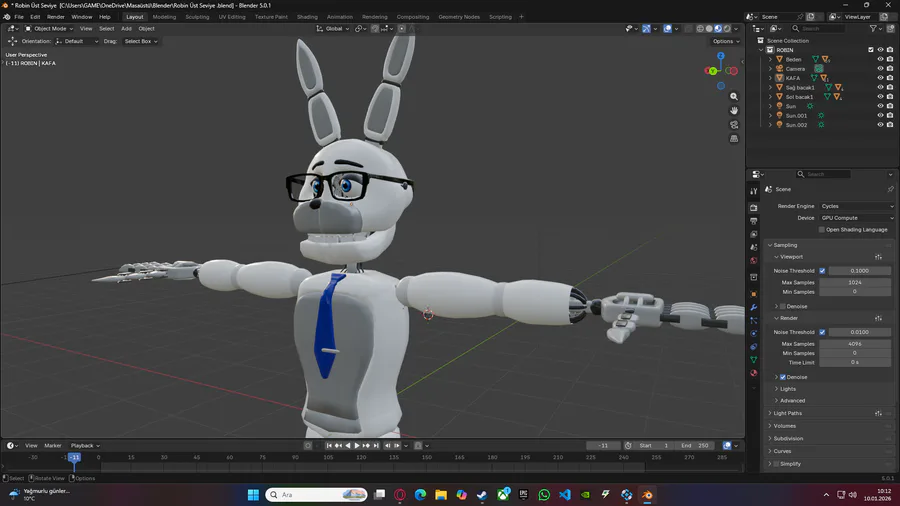Screen dimensions: 900x506
Task: Open Windows Start menu
Action: tap(253, 495)
